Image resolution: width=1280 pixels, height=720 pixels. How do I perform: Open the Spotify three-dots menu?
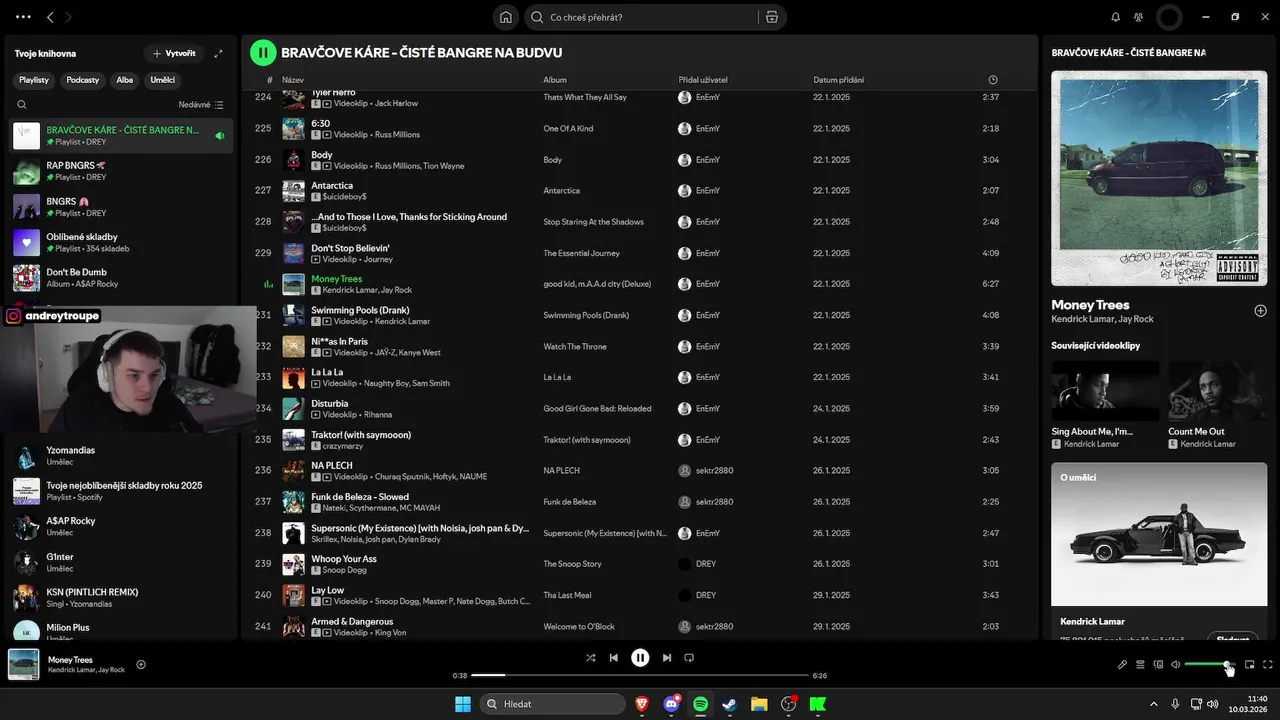click(23, 17)
